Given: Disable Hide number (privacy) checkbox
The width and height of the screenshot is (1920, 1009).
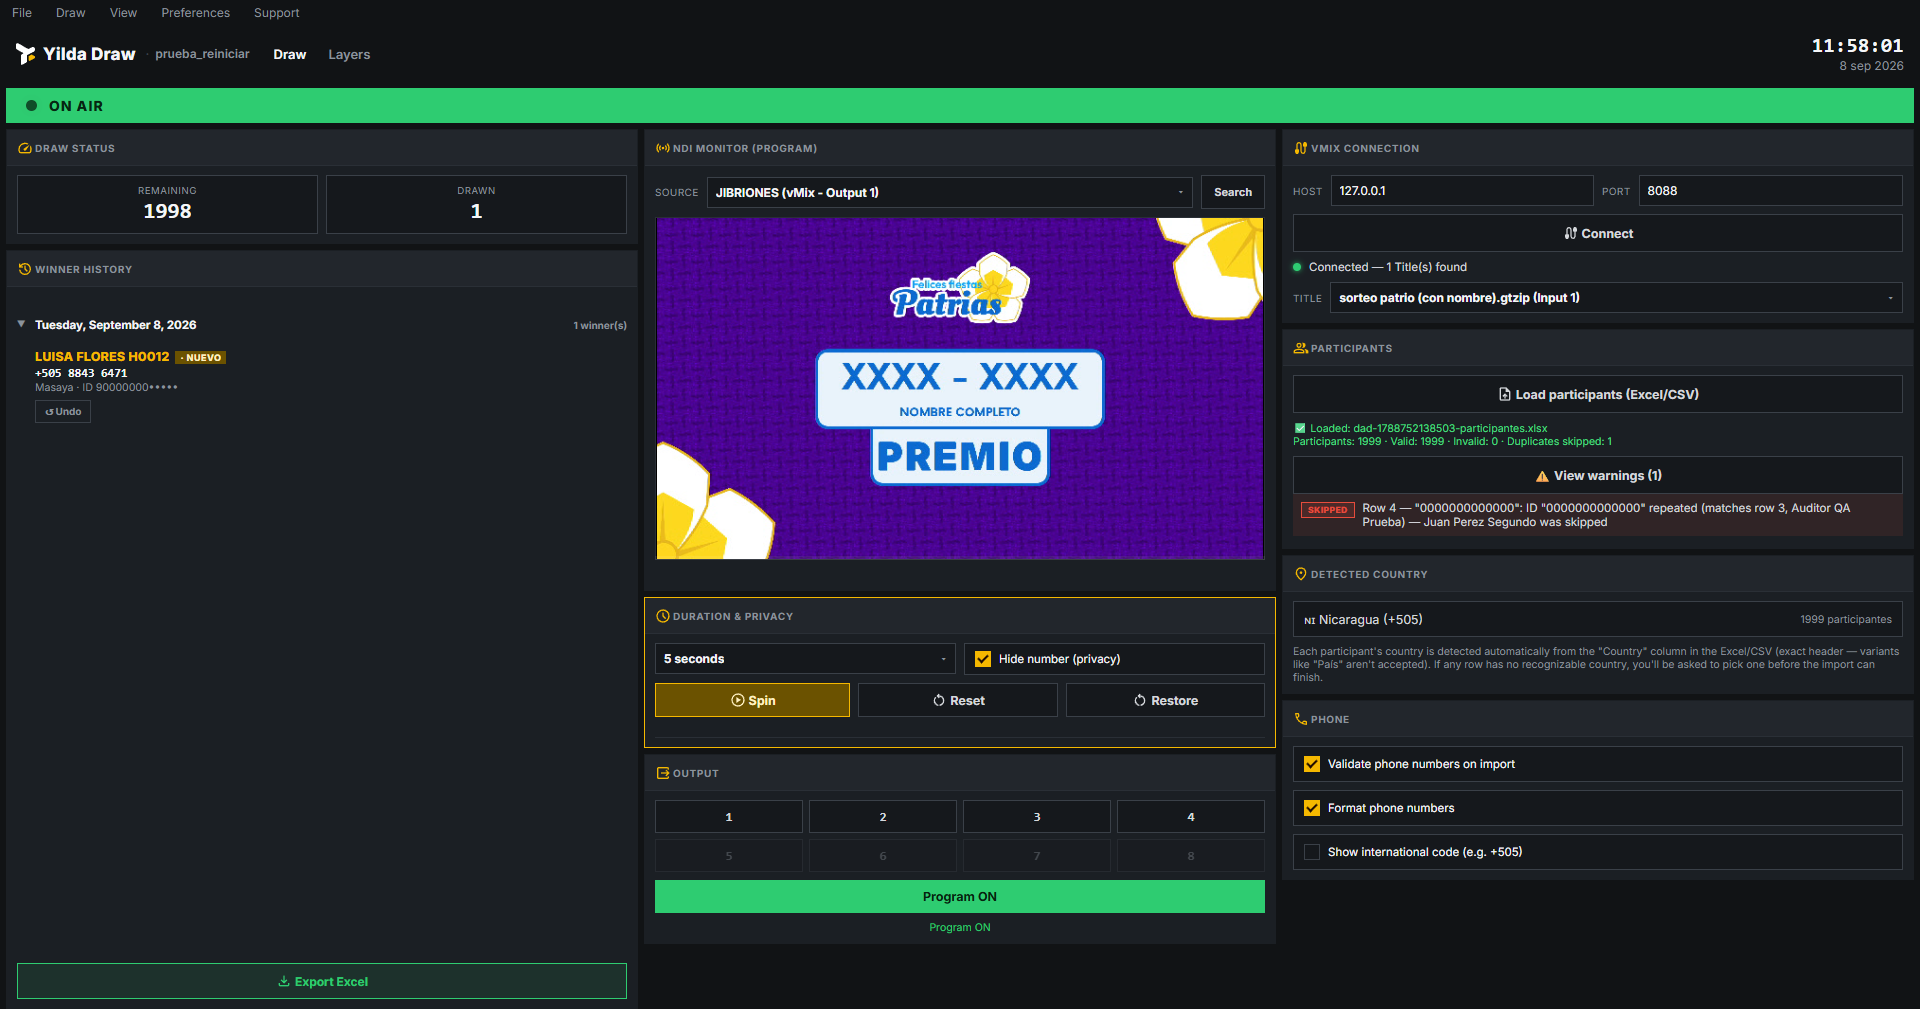Looking at the screenshot, I should pyautogui.click(x=983, y=659).
